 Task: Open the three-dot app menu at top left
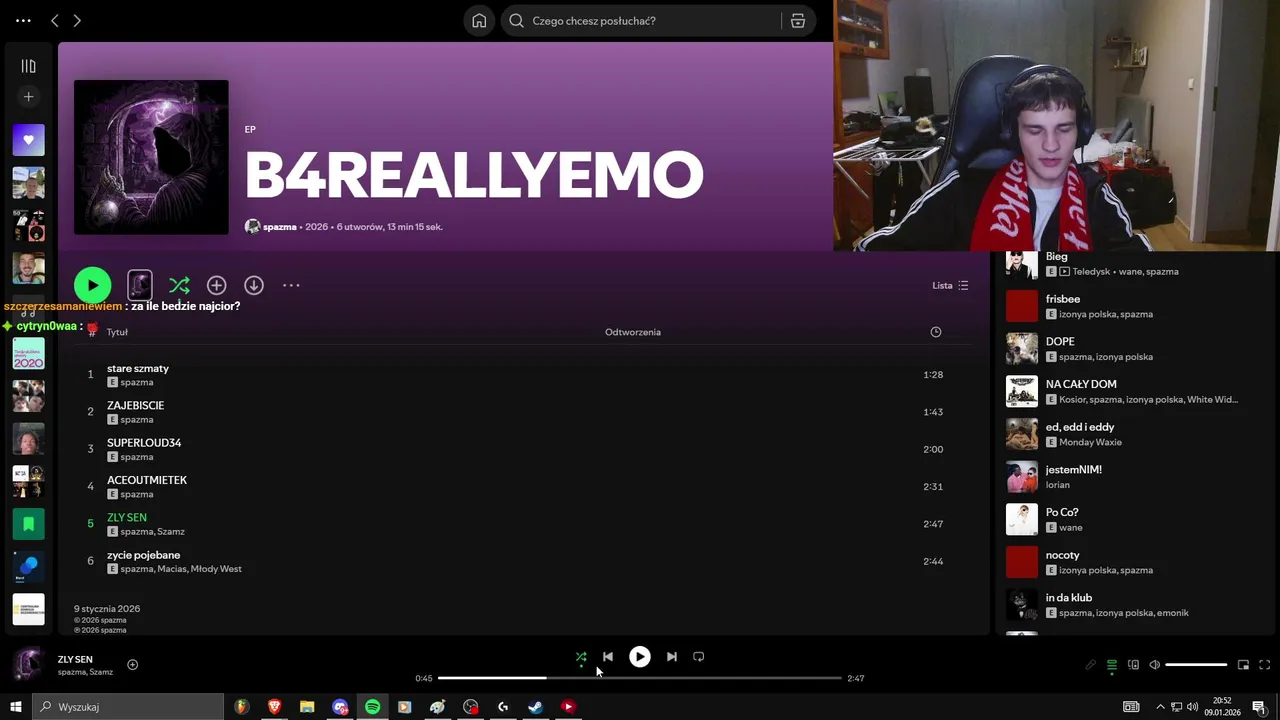[23, 21]
